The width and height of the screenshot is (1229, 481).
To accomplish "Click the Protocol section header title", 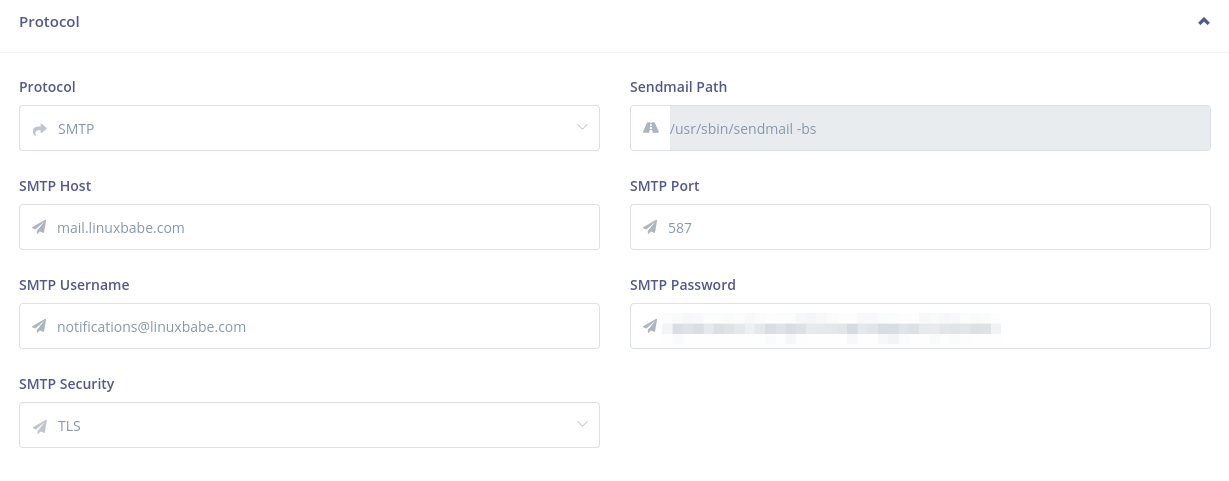I will [49, 22].
